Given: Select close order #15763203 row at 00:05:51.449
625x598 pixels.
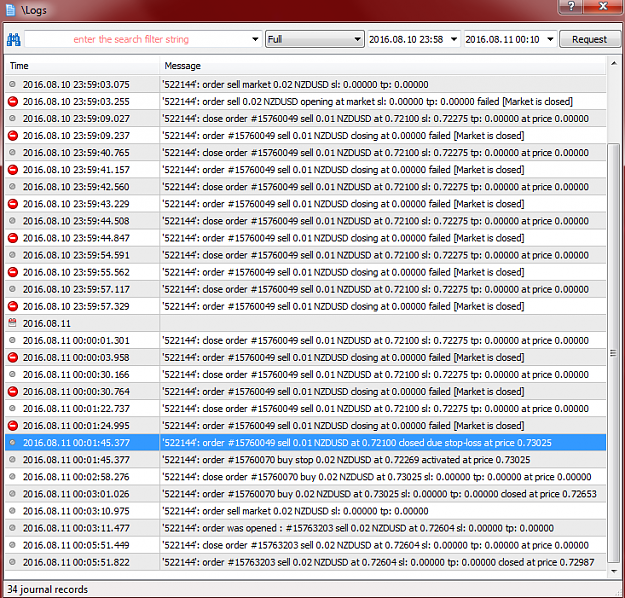Looking at the screenshot, I should [x=305, y=545].
